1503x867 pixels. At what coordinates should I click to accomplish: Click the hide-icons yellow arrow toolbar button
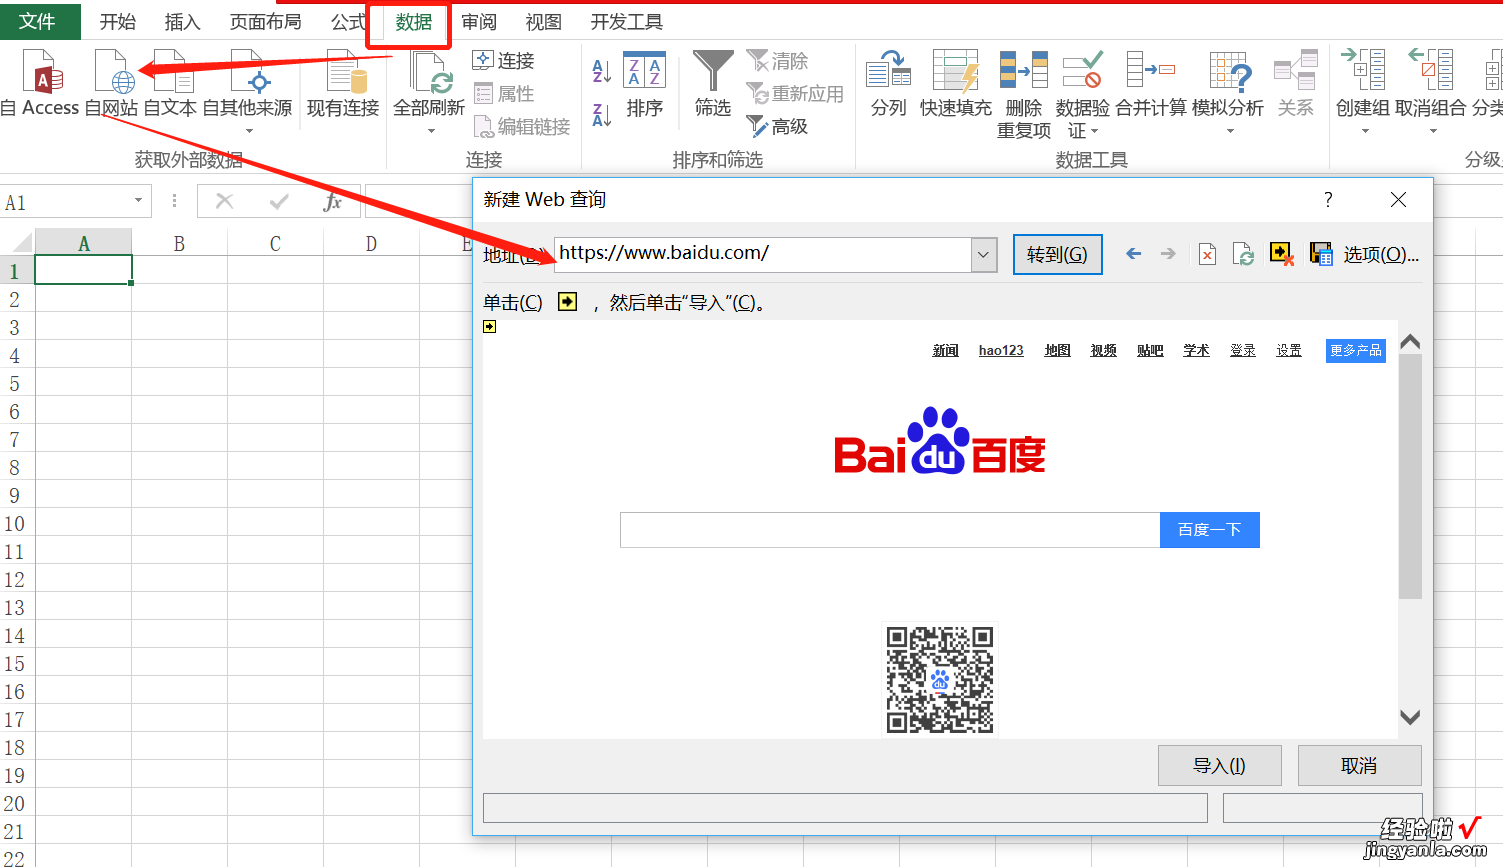1281,254
